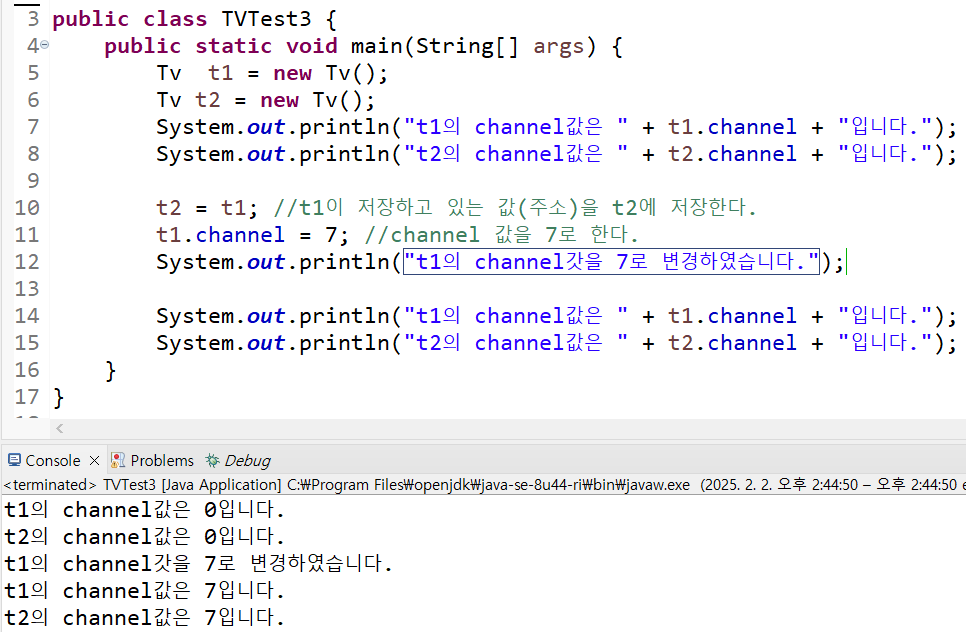This screenshot has width=966, height=632.
Task: Click line number 10 in the gutter
Action: point(27,208)
